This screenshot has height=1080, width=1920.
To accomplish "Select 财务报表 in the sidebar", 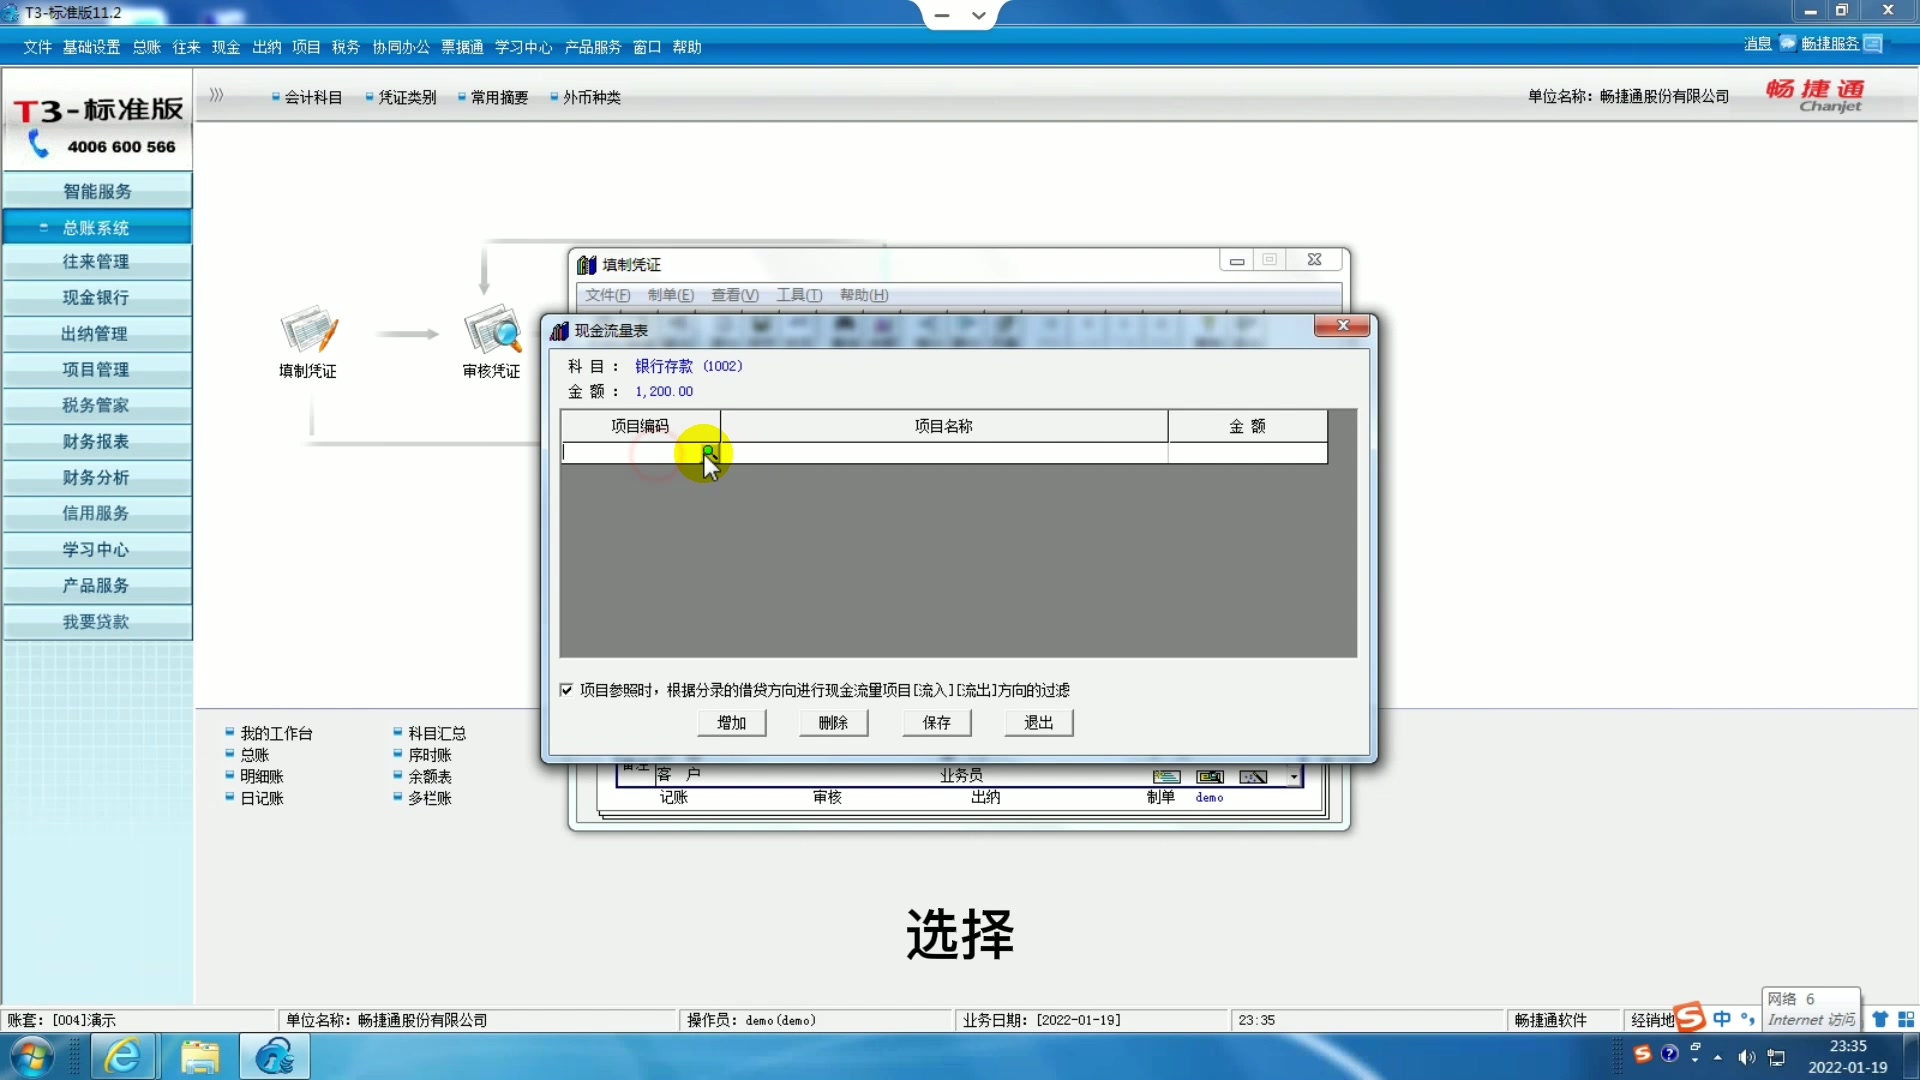I will [x=97, y=441].
